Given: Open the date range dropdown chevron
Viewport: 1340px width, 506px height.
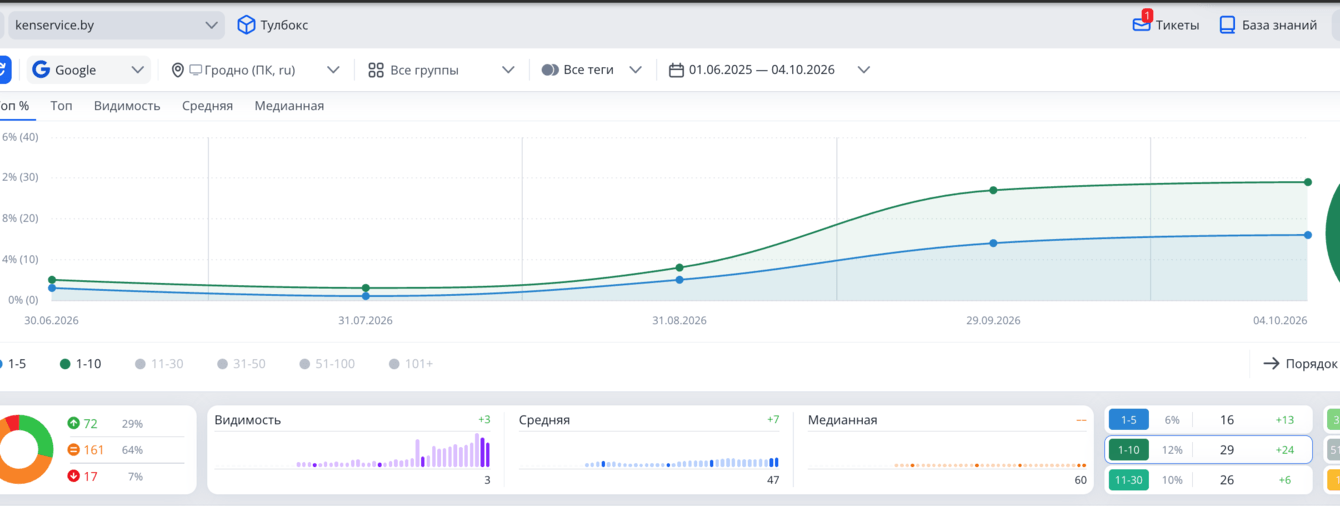Looking at the screenshot, I should tap(864, 70).
